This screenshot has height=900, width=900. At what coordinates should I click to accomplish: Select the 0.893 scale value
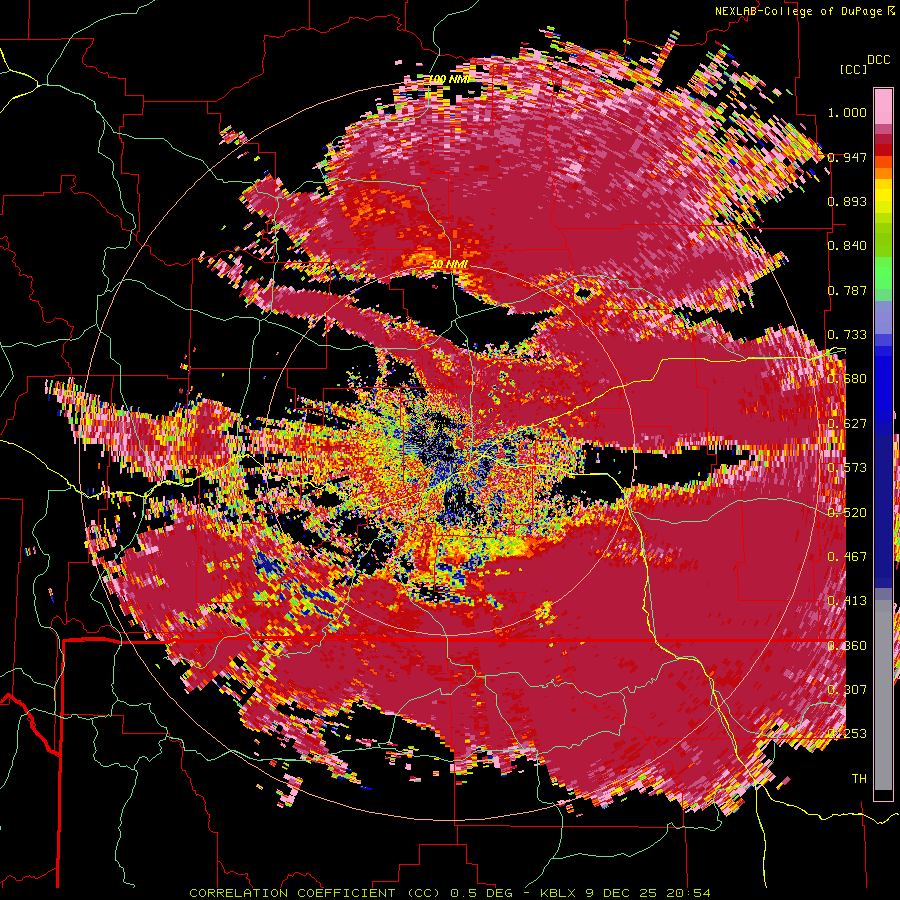coord(847,201)
